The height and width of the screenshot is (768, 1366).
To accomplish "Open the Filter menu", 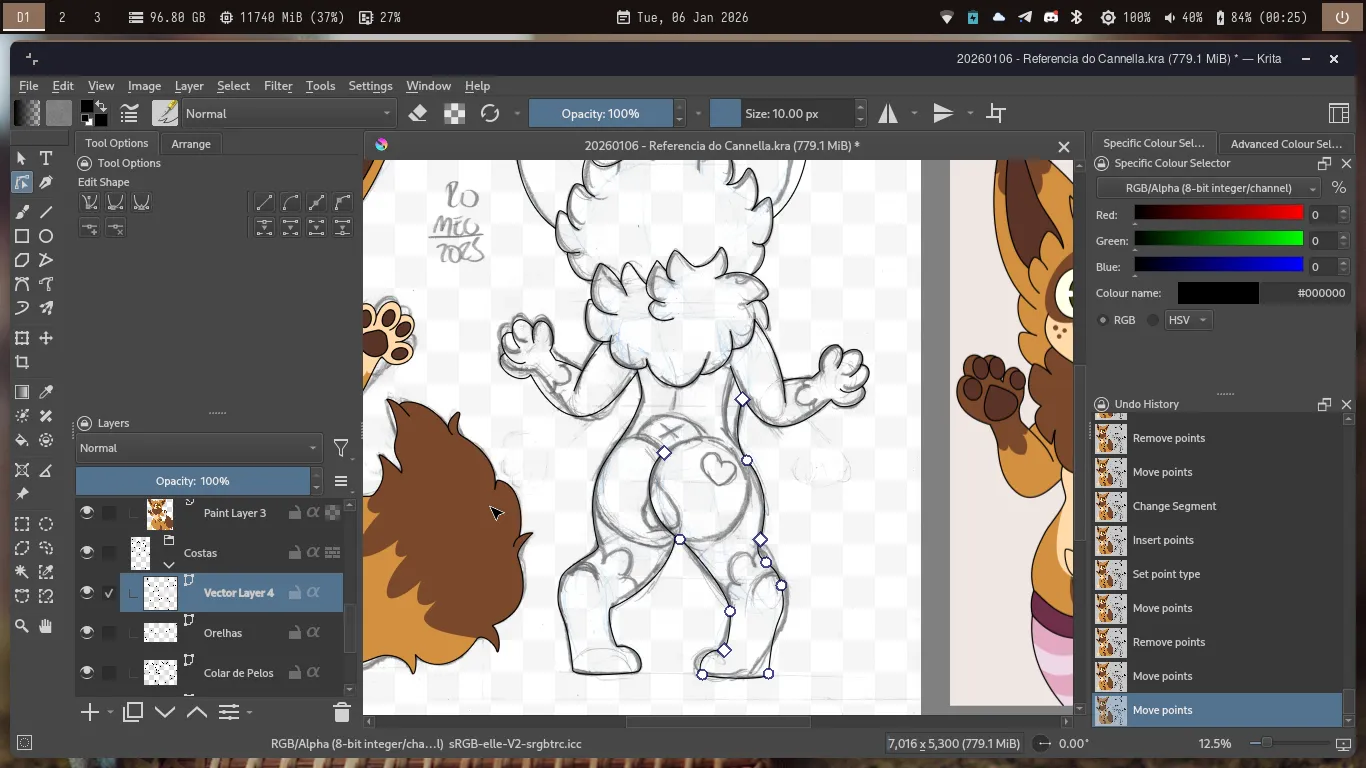I will click(x=278, y=86).
